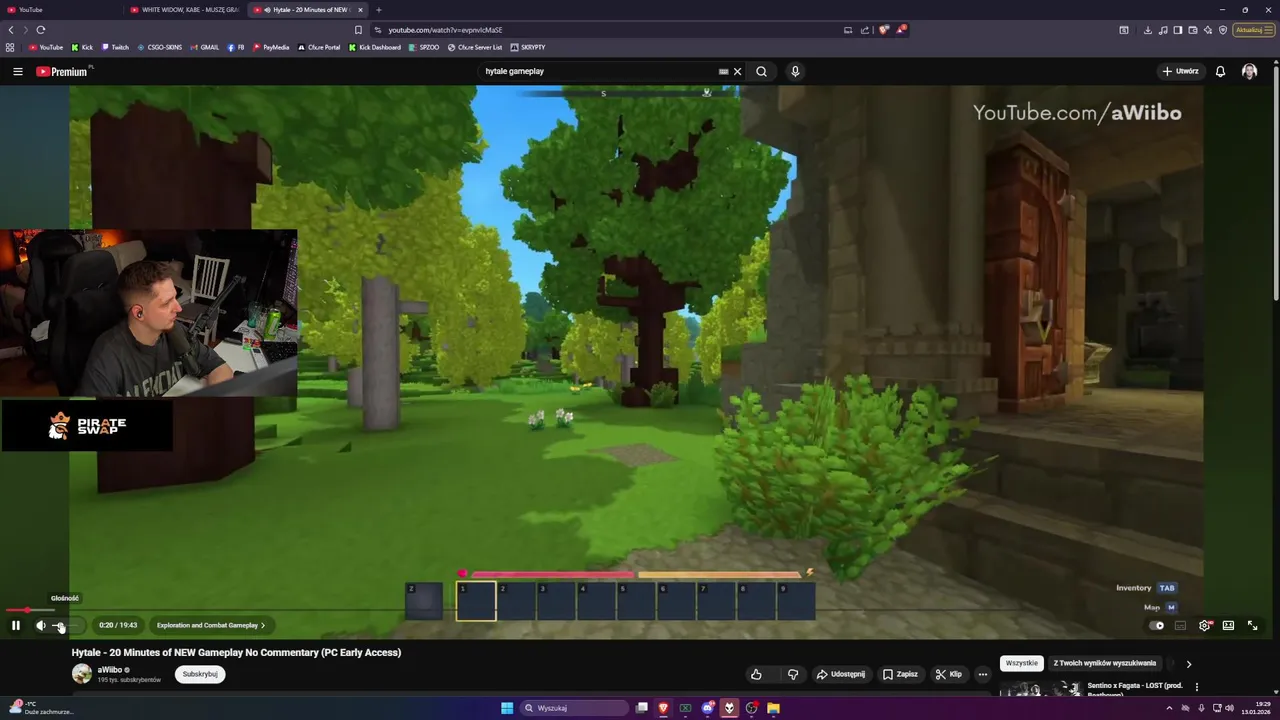Open the Windows Start menu
This screenshot has width=1280, height=720.
point(507,708)
